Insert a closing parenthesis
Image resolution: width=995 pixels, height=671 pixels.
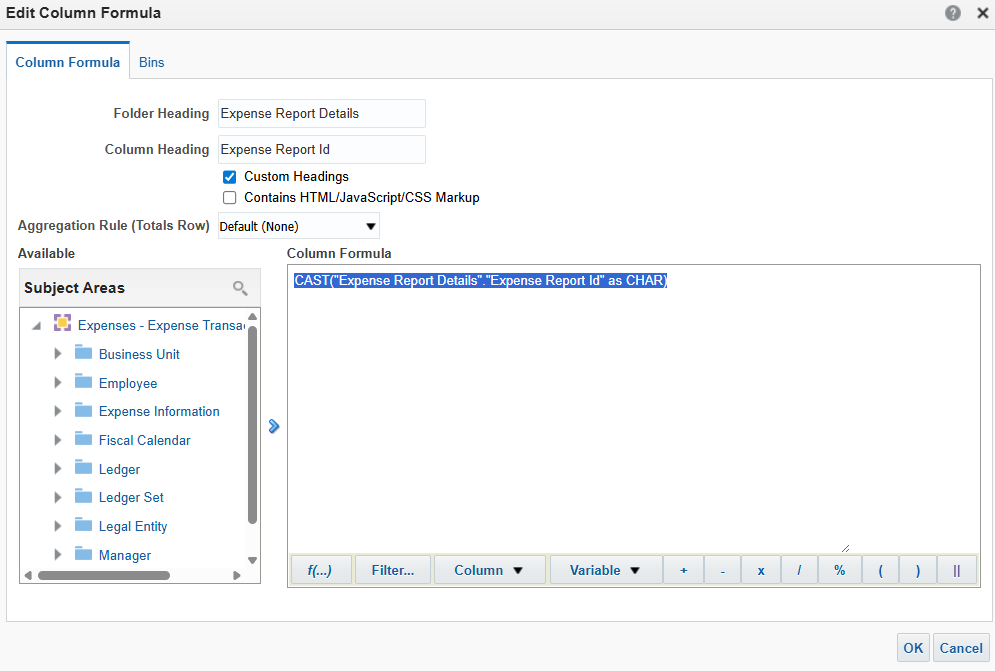[x=918, y=570]
